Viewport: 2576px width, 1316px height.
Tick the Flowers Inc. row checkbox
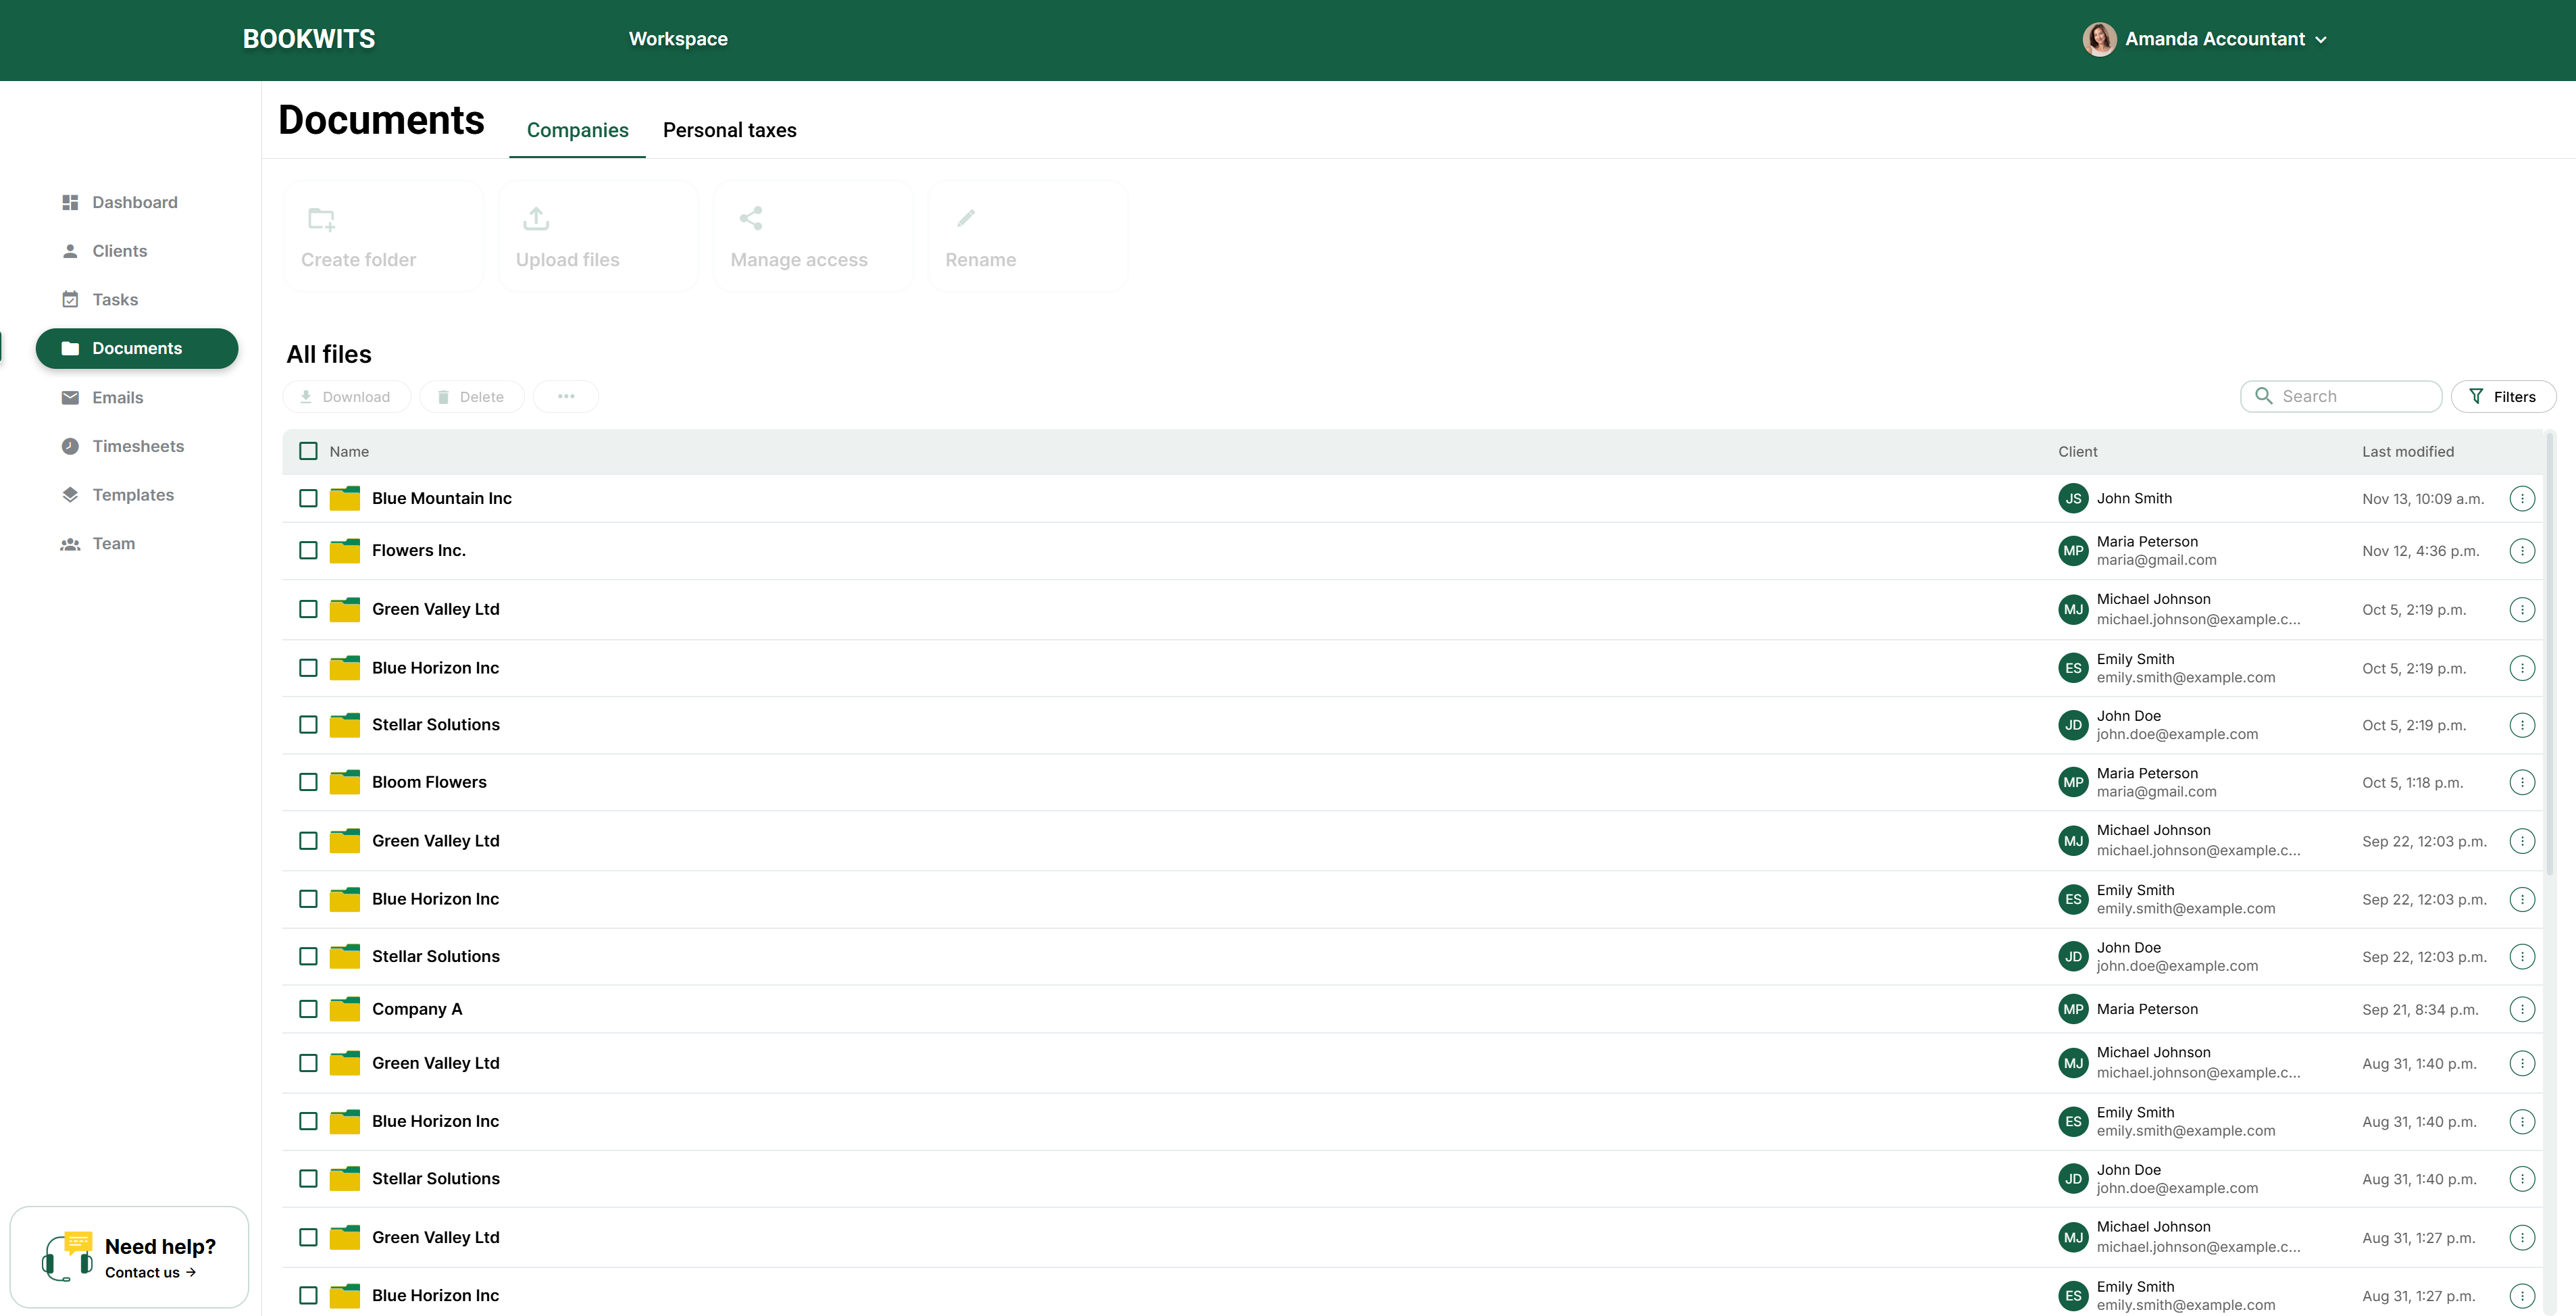click(308, 551)
